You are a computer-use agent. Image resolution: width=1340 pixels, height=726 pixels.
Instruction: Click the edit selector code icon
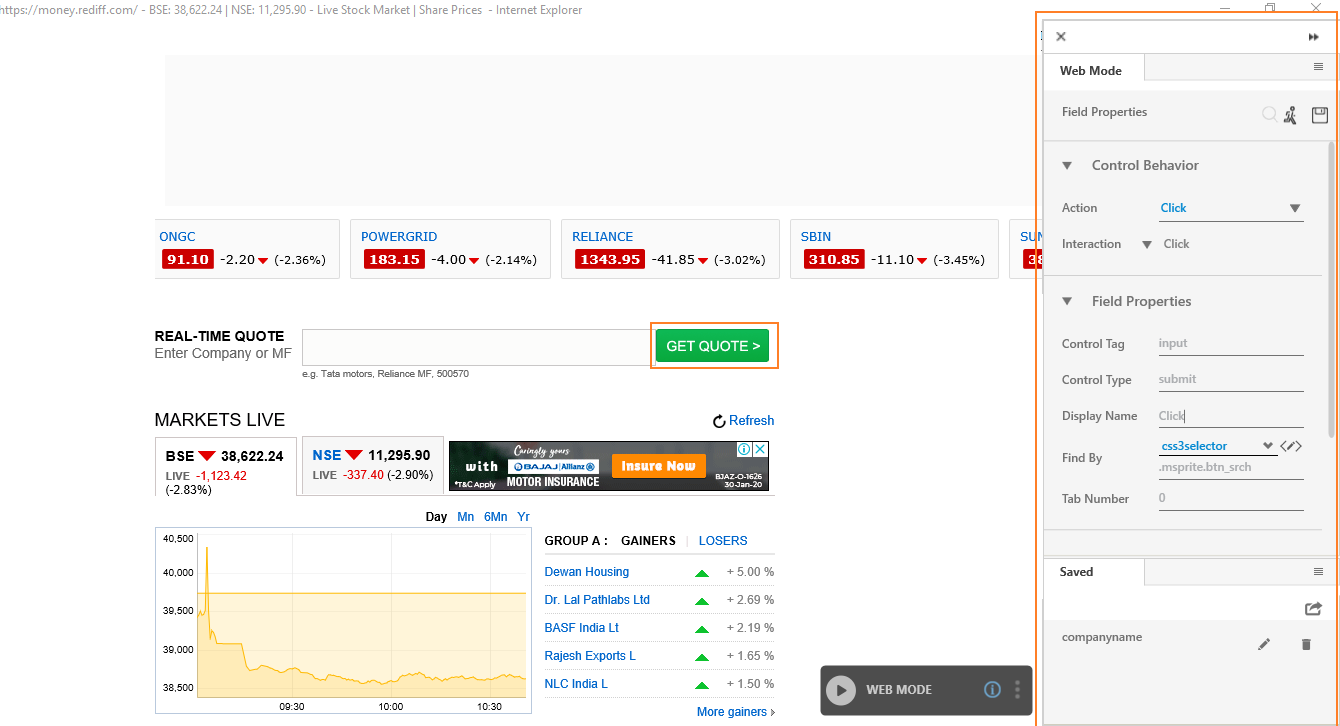(1291, 446)
